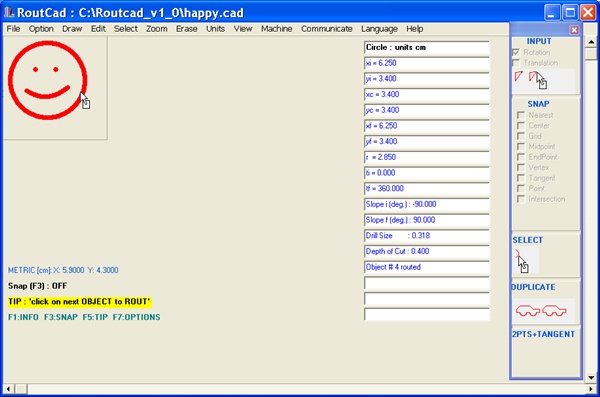Click the 2PTS+TANGENT label
This screenshot has height=397, width=600.
[x=543, y=334]
